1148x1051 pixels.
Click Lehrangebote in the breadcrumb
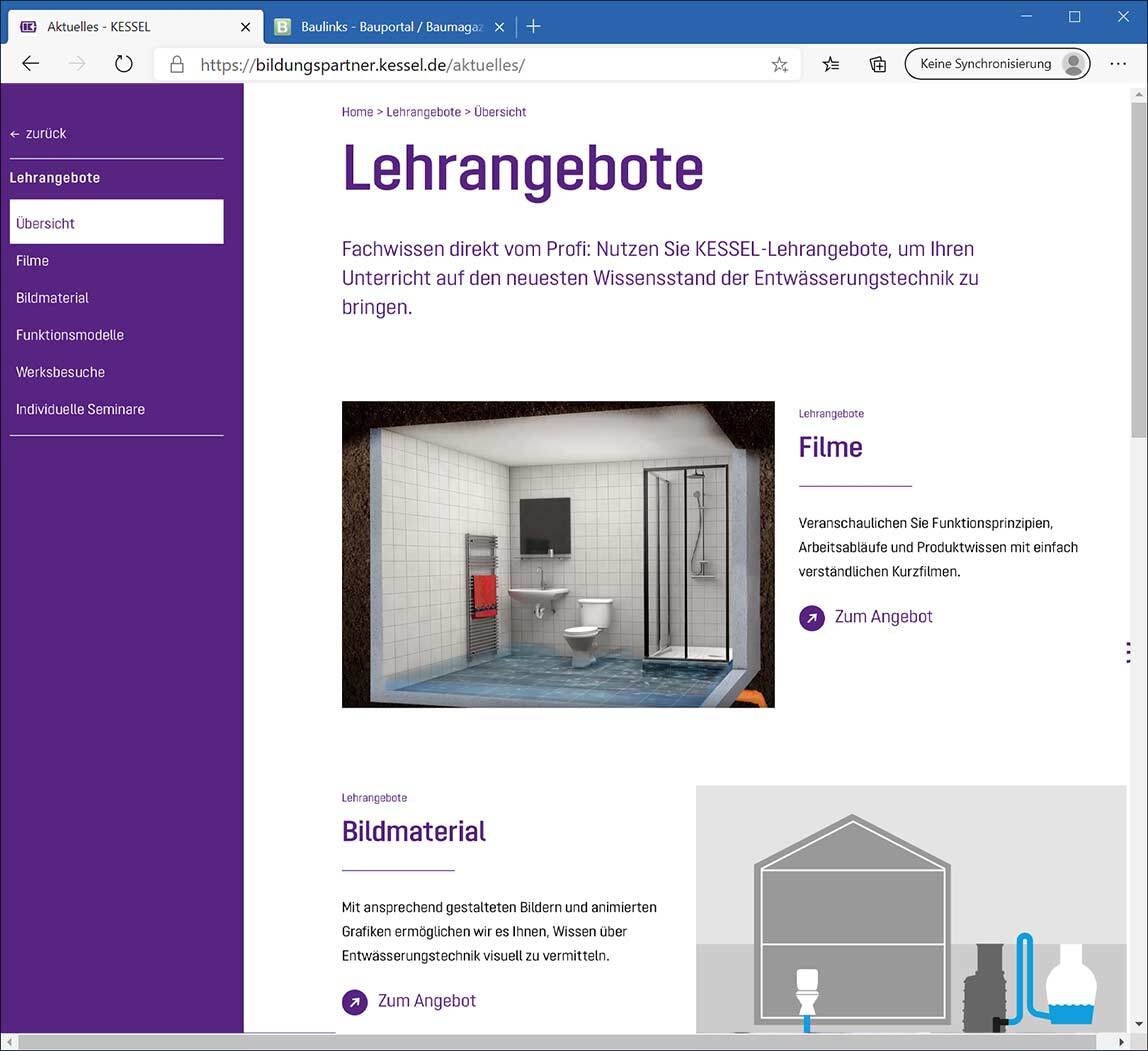[x=423, y=112]
